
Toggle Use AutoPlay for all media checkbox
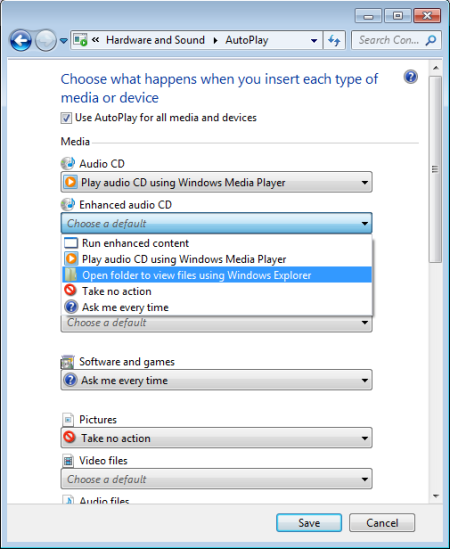click(66, 118)
